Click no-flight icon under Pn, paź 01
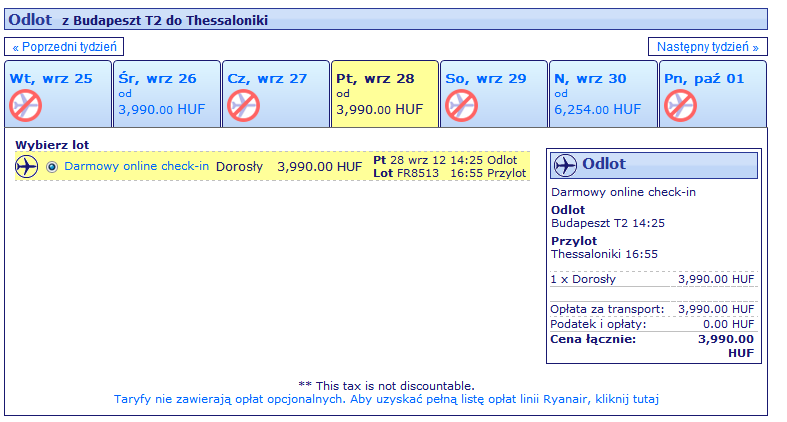 coord(680,105)
